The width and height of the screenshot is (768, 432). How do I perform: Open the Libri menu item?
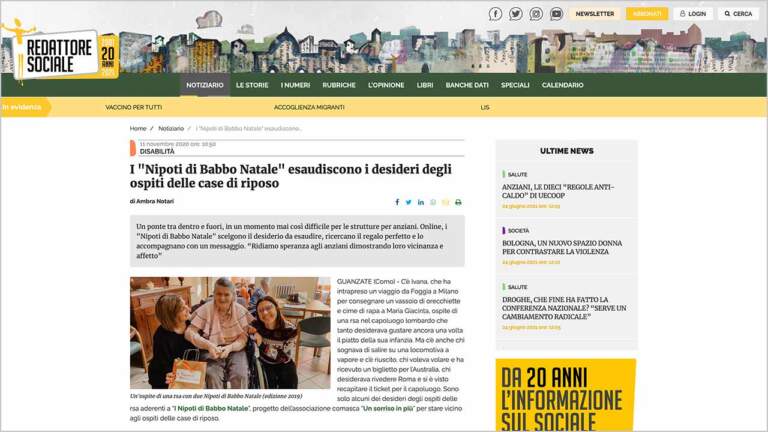coord(425,85)
